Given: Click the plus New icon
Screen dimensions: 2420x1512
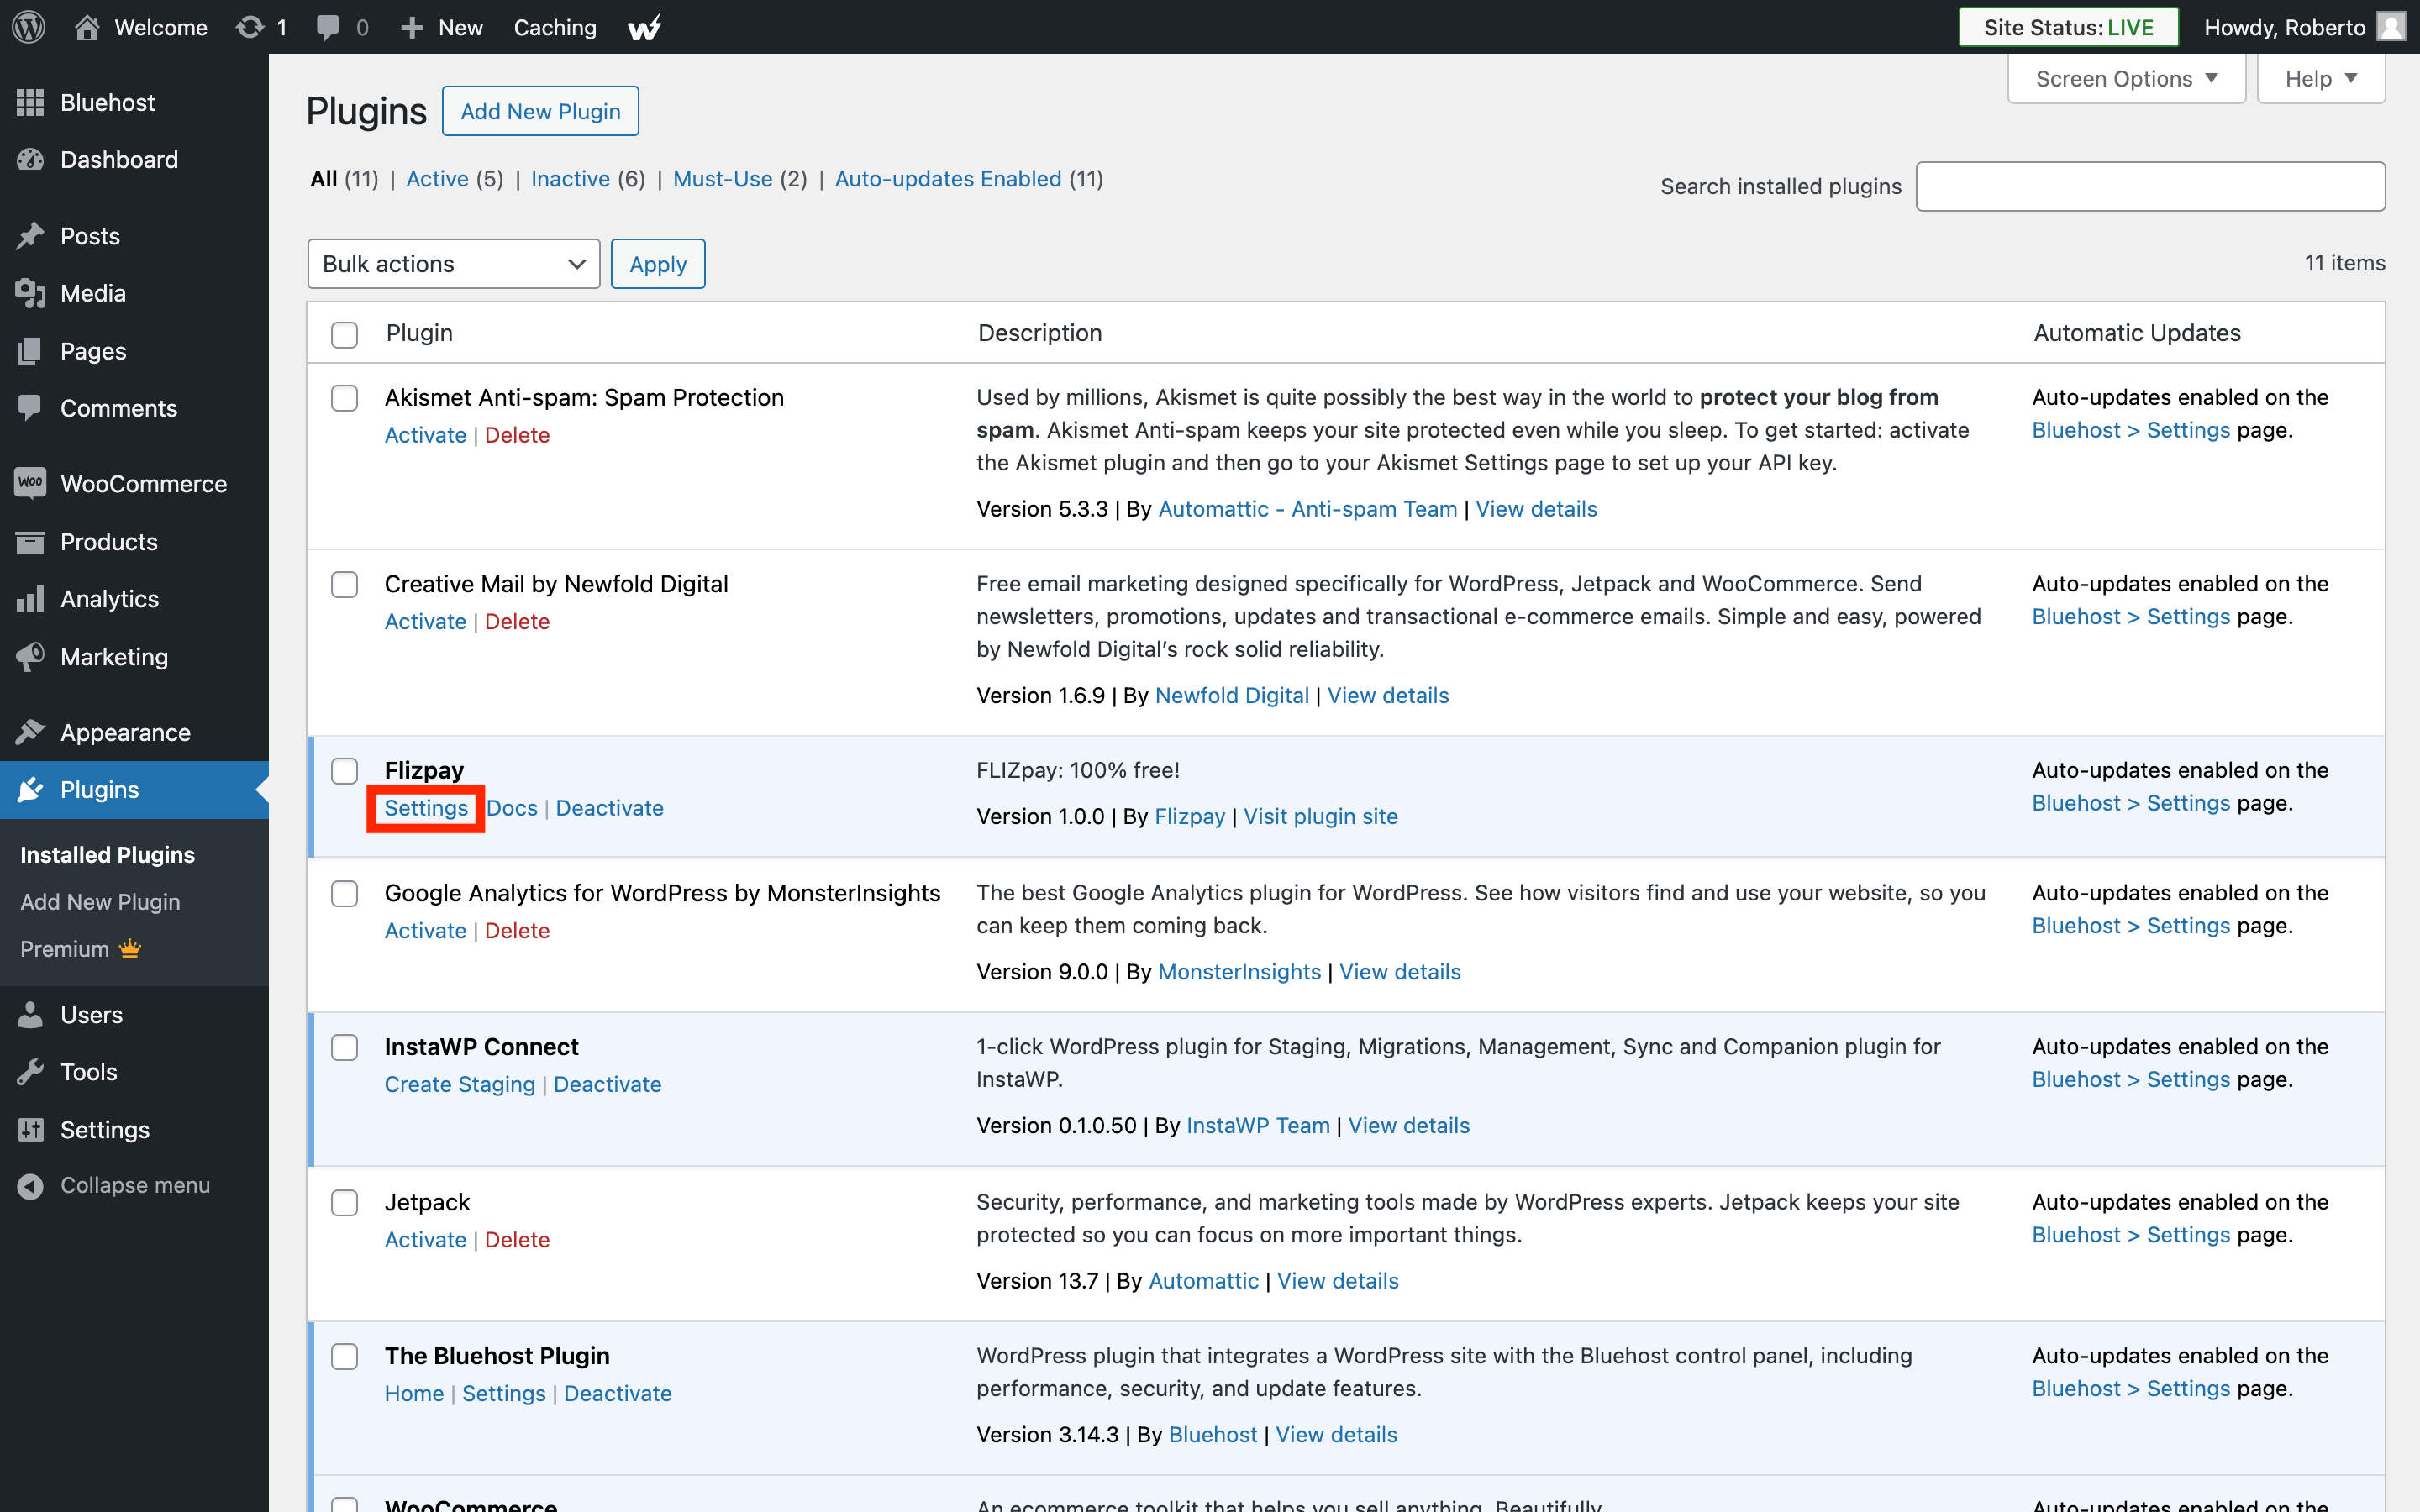Looking at the screenshot, I should [x=412, y=27].
